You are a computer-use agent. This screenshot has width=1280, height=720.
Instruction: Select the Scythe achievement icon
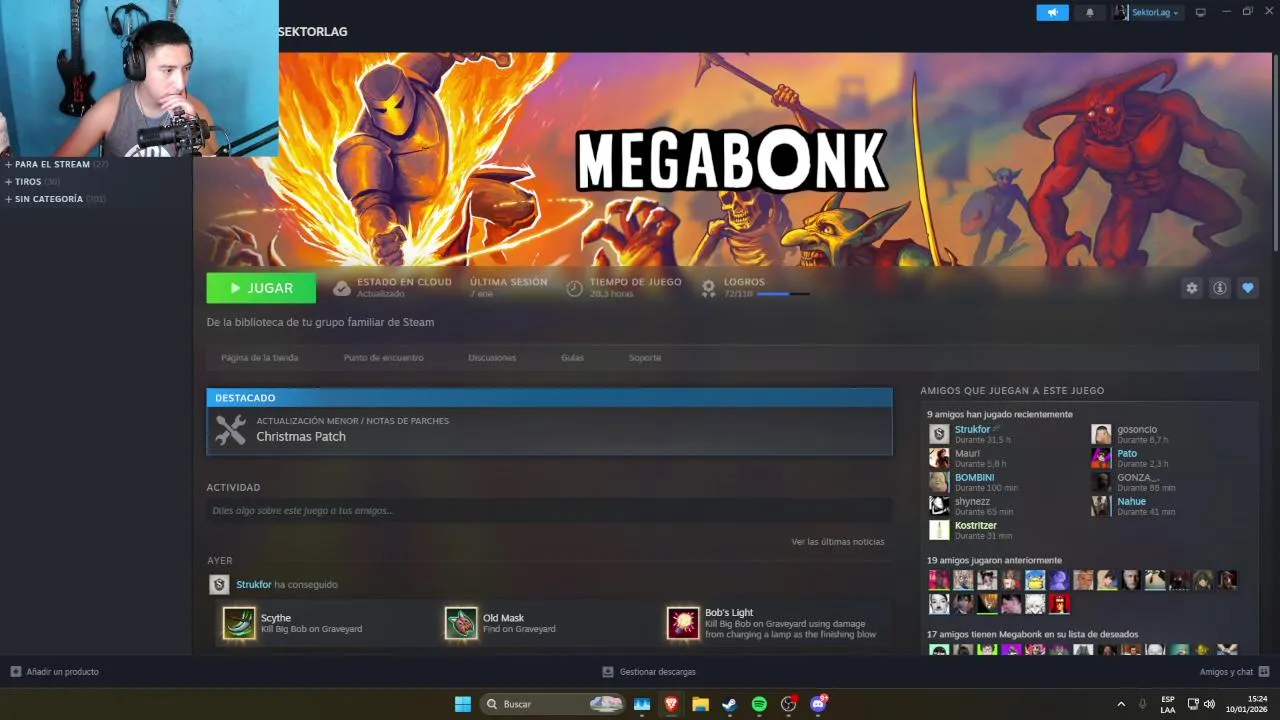tap(239, 623)
